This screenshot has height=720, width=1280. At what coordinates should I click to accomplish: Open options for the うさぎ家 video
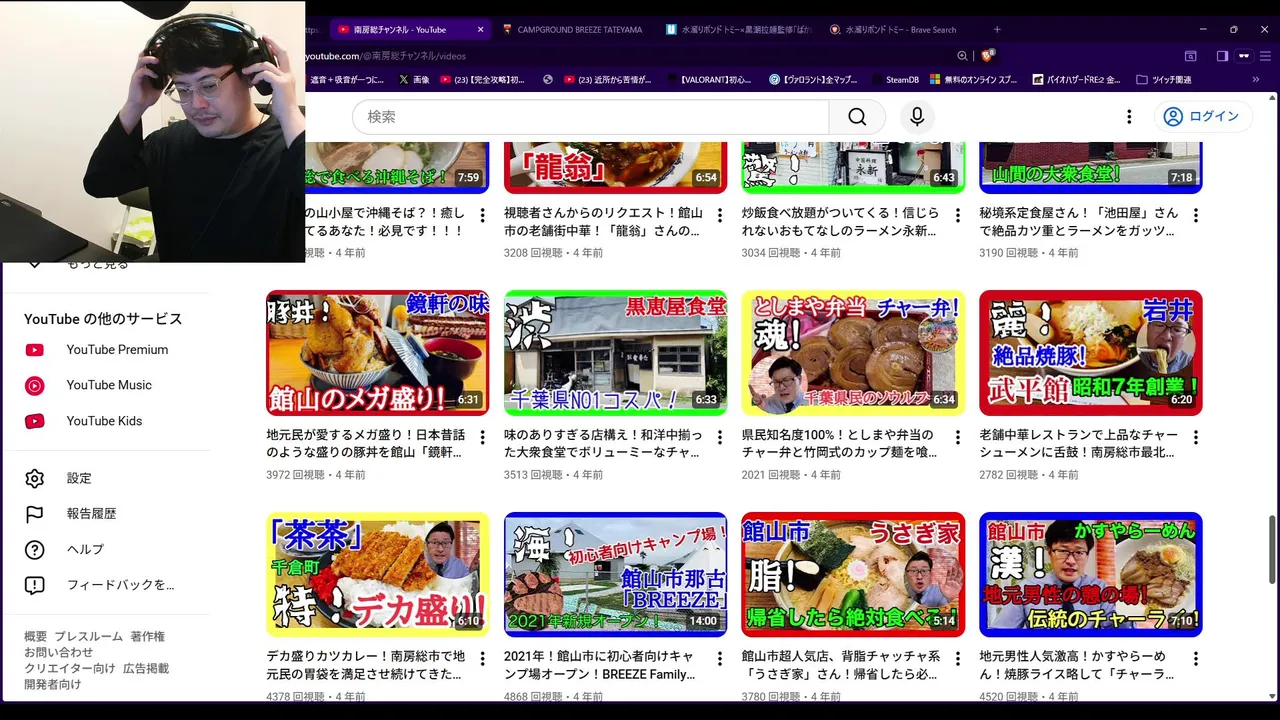(958, 659)
